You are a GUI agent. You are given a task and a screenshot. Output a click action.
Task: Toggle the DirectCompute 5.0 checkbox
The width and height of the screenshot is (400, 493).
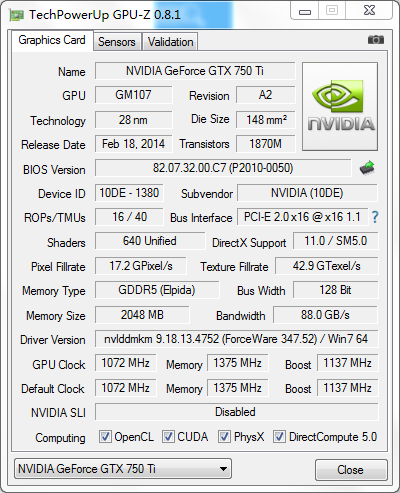tap(279, 436)
